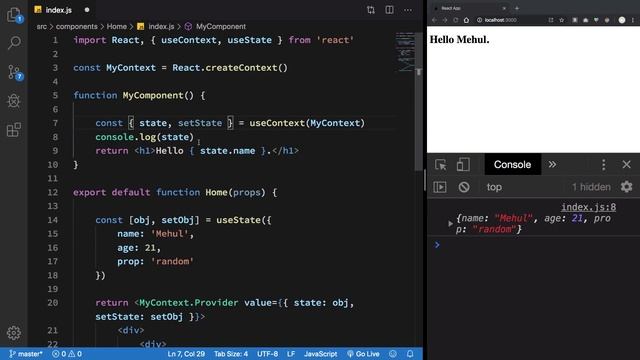Open the DevTools customize menu
The width and height of the screenshot is (640, 360).
[604, 164]
